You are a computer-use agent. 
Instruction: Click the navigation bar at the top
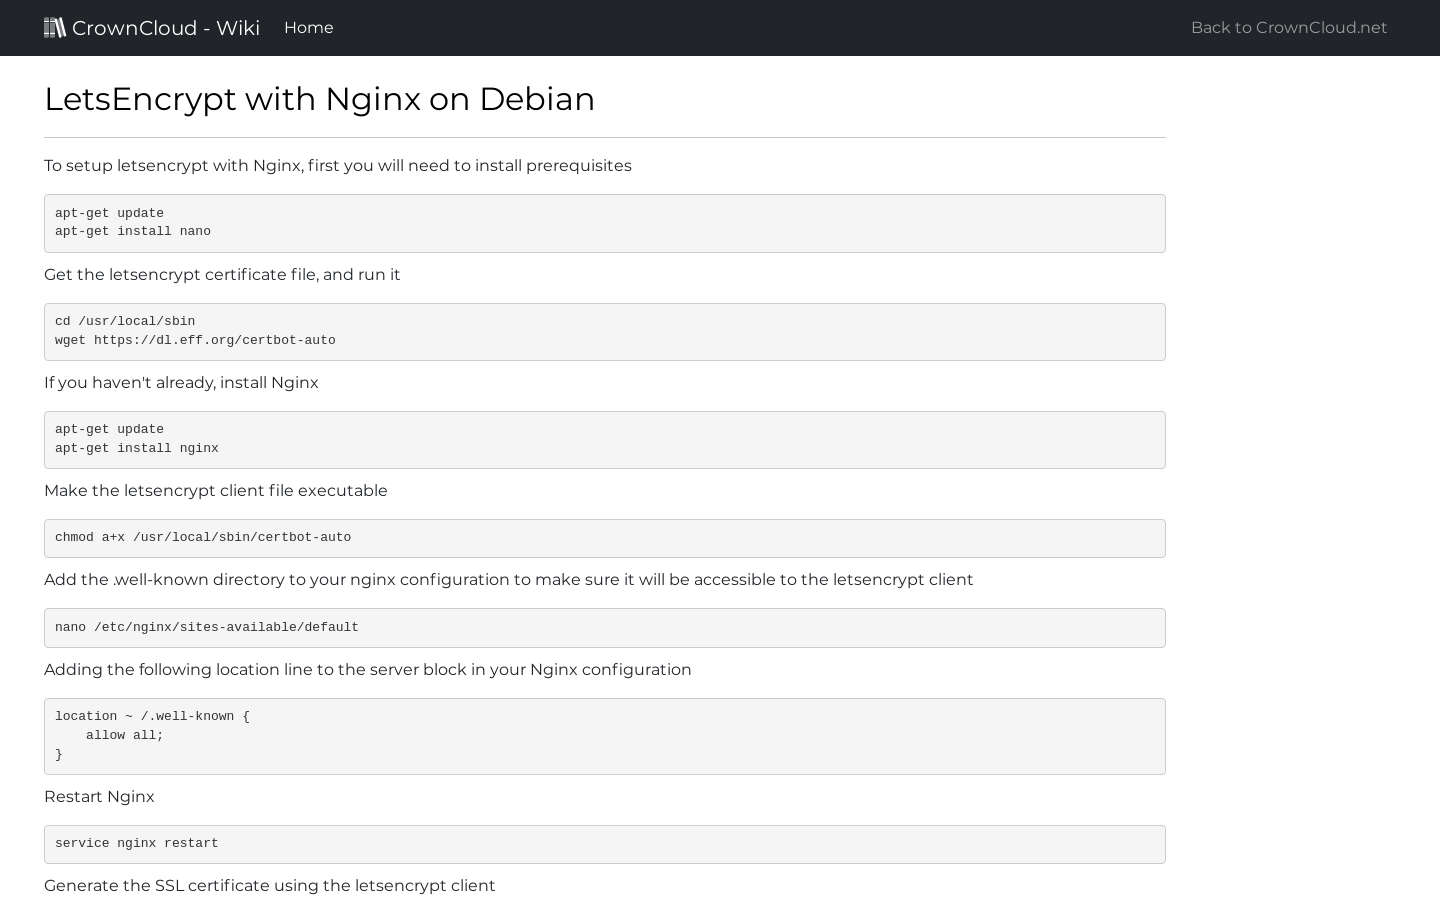(x=720, y=27)
